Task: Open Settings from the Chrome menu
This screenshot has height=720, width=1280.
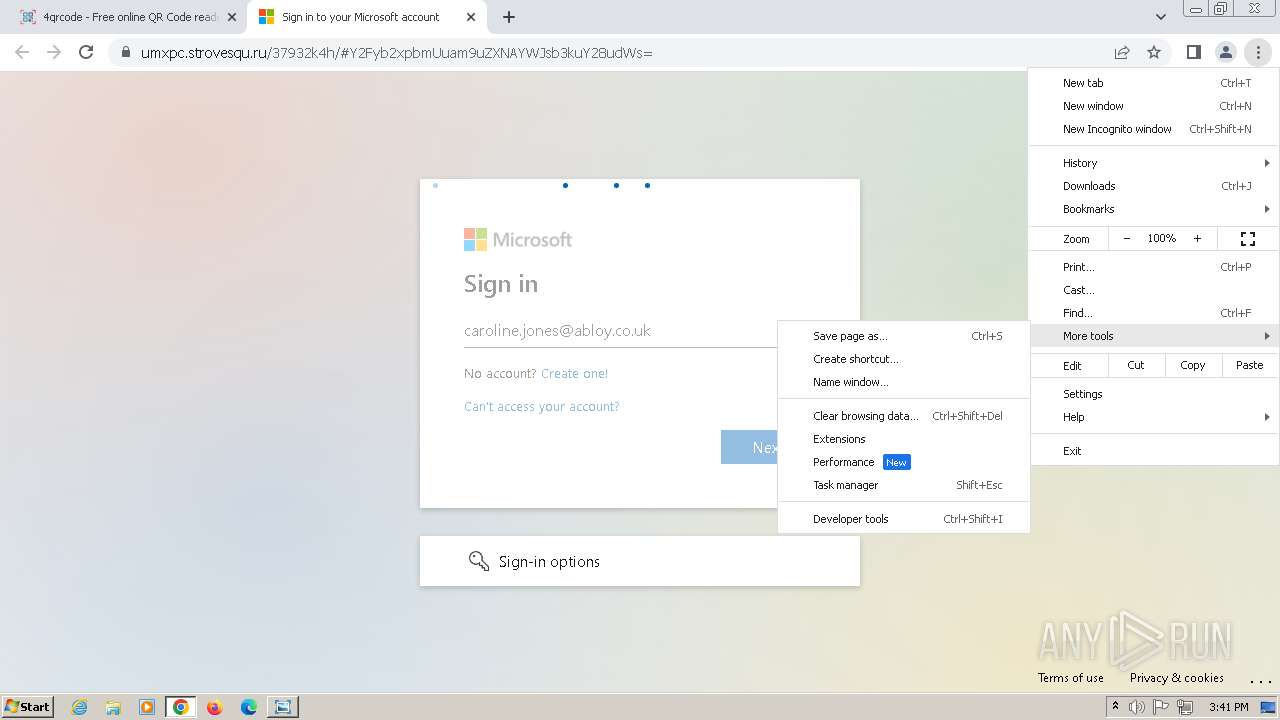Action: pyautogui.click(x=1154, y=394)
